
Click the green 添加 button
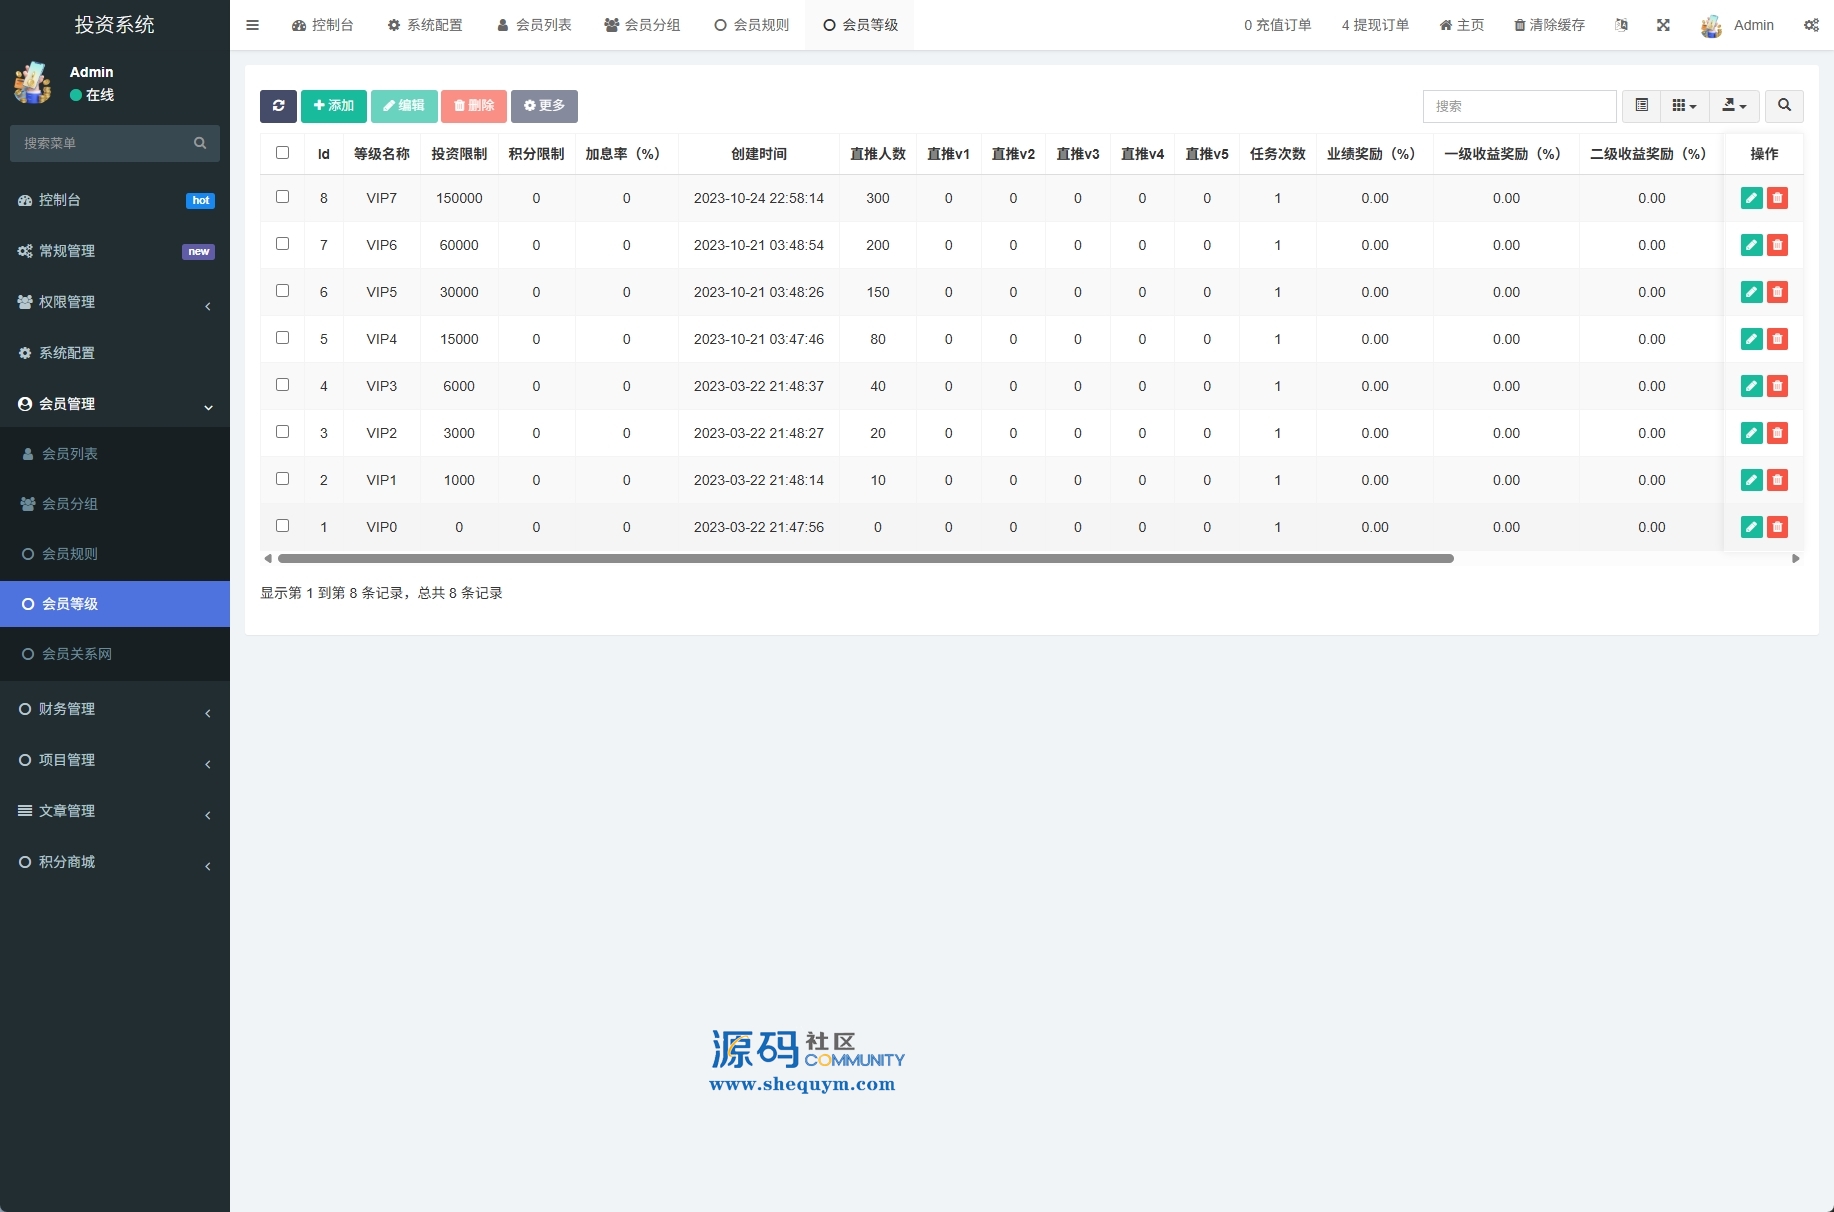(x=333, y=106)
